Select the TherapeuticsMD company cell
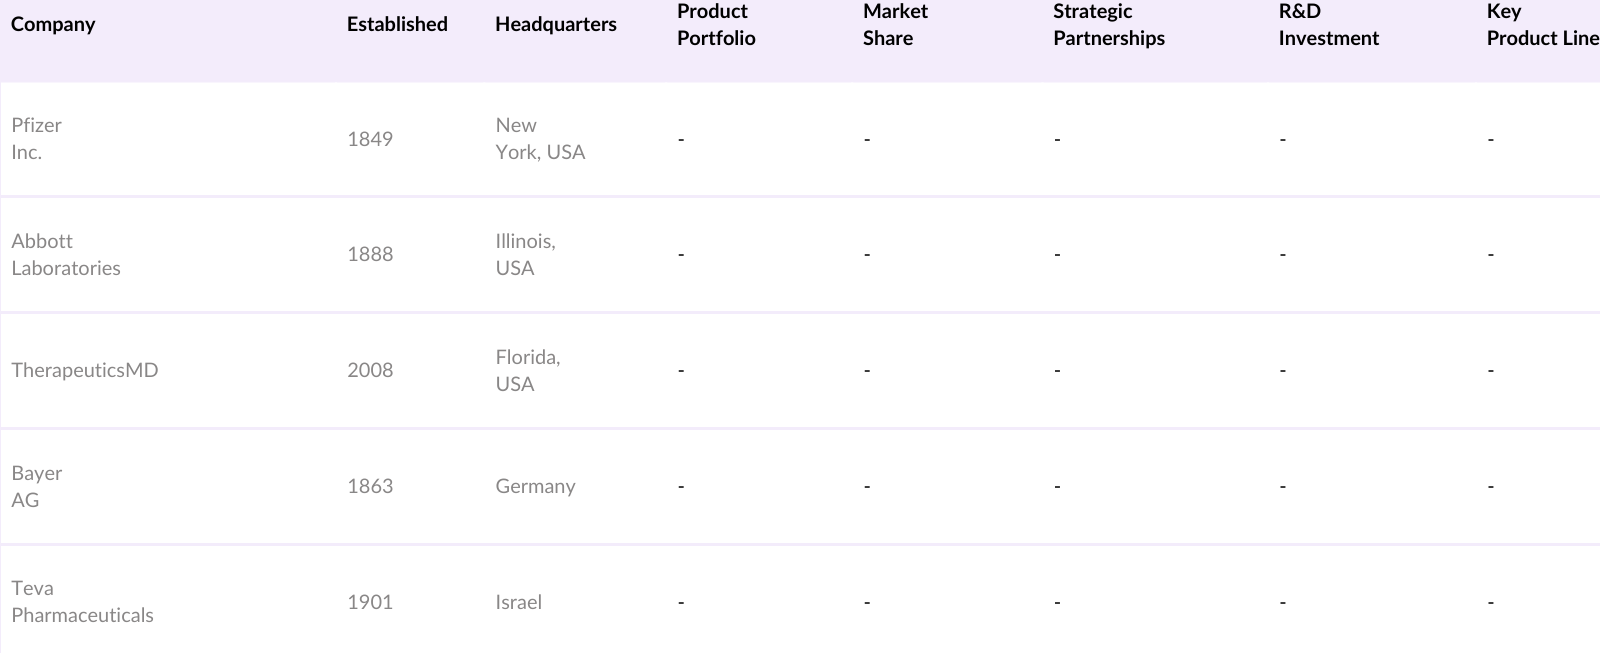The image size is (1600, 653). pyautogui.click(x=85, y=370)
